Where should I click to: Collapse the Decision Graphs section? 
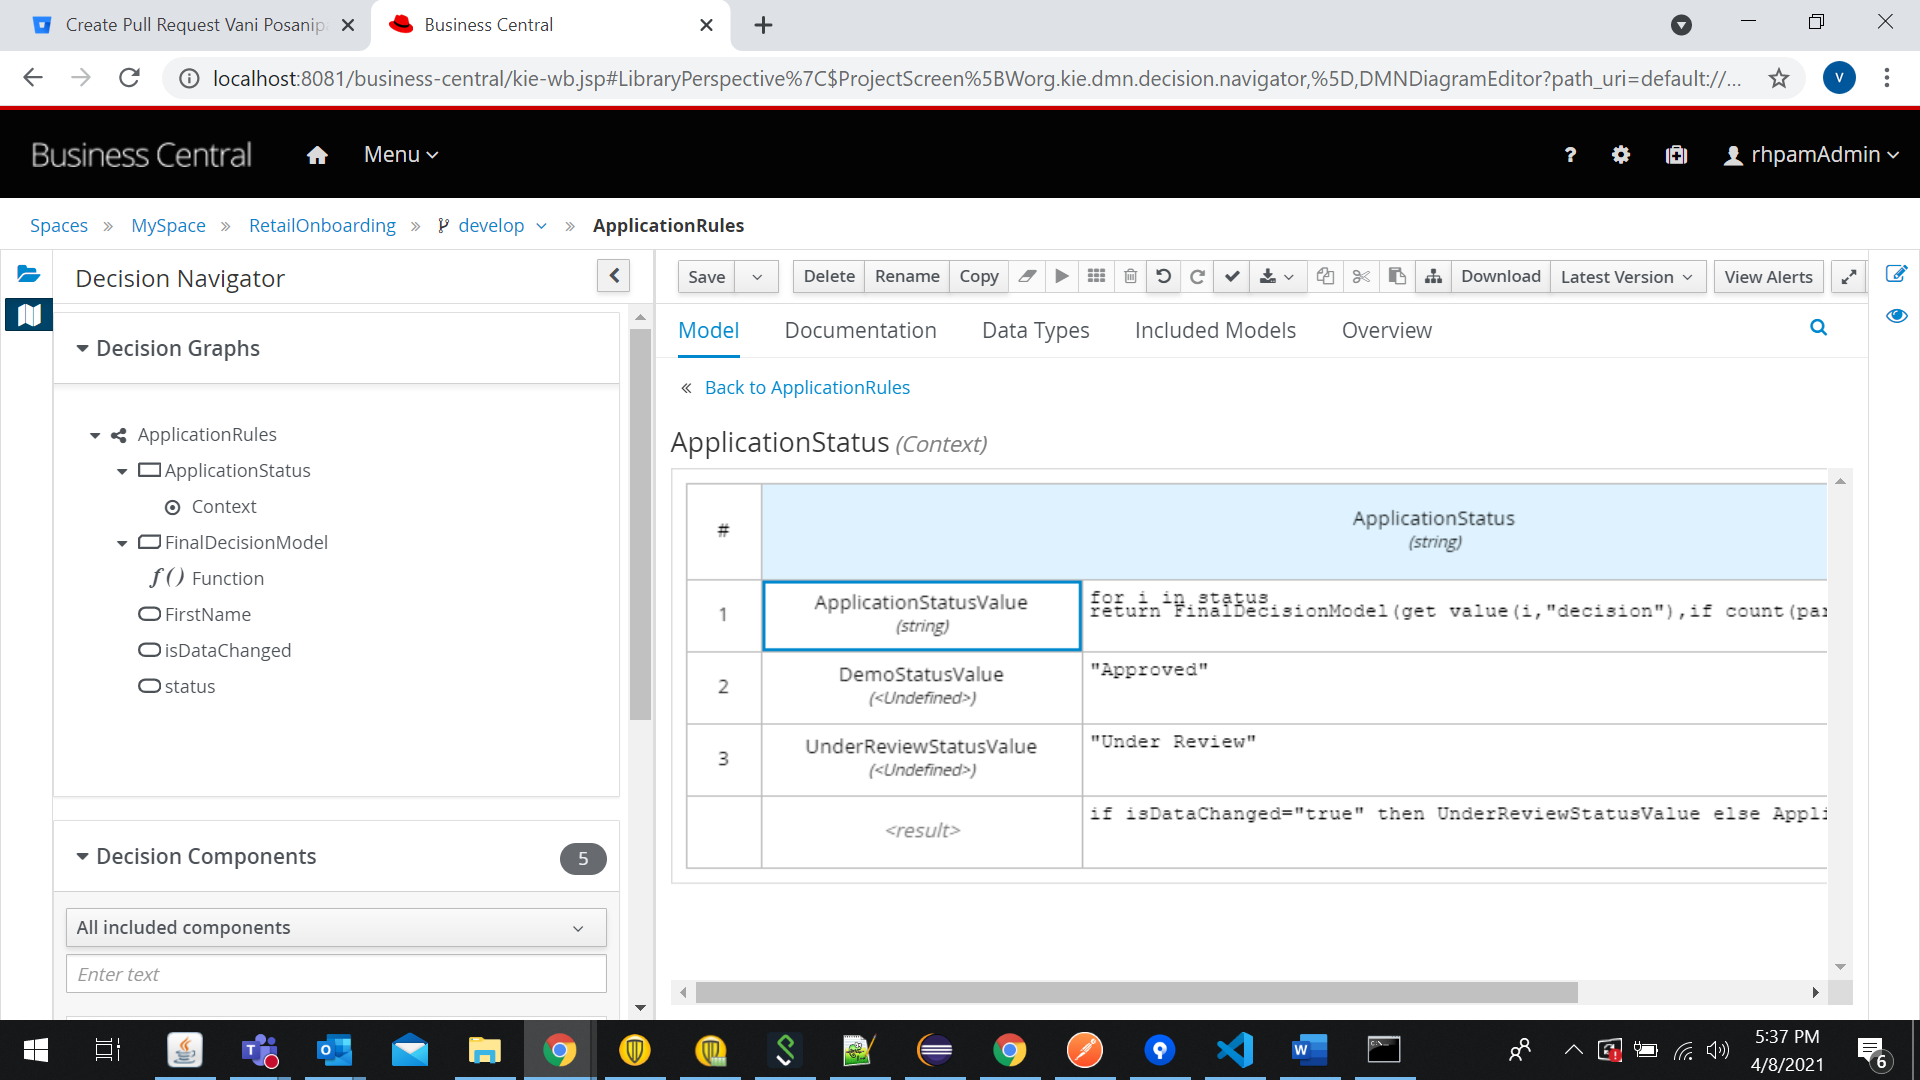click(x=83, y=348)
